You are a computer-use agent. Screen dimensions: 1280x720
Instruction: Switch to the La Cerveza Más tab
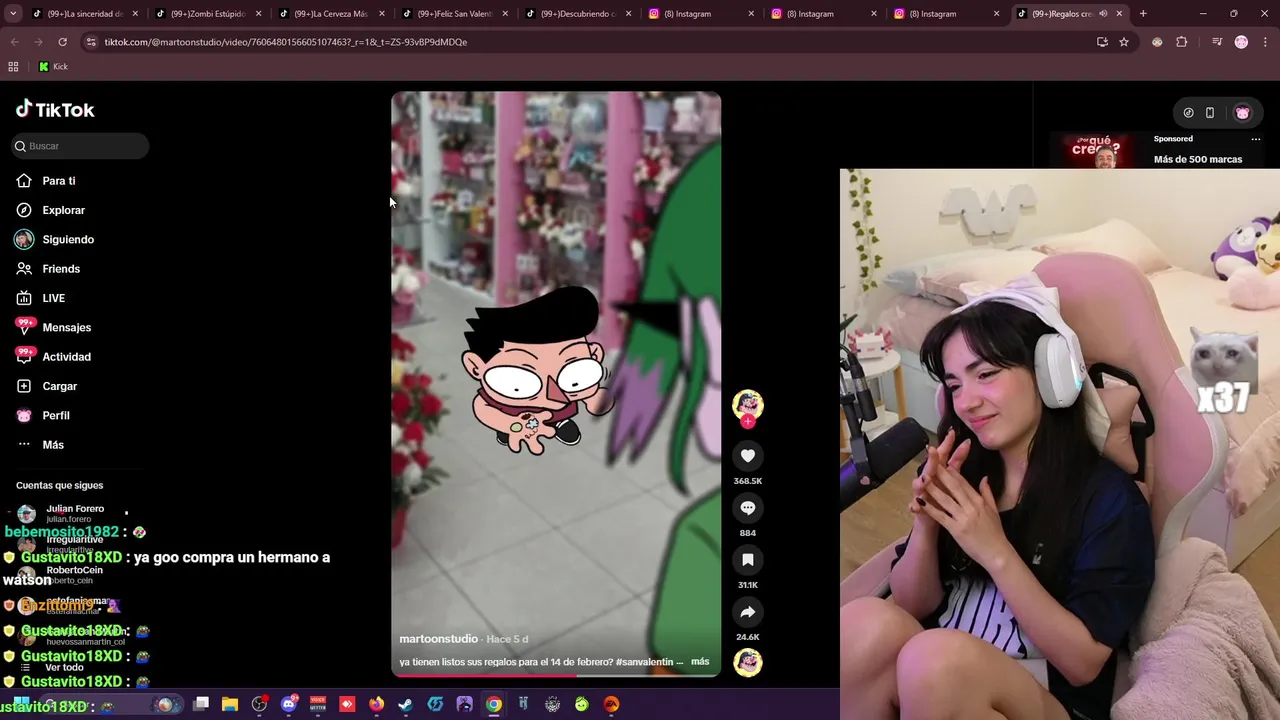pos(331,14)
